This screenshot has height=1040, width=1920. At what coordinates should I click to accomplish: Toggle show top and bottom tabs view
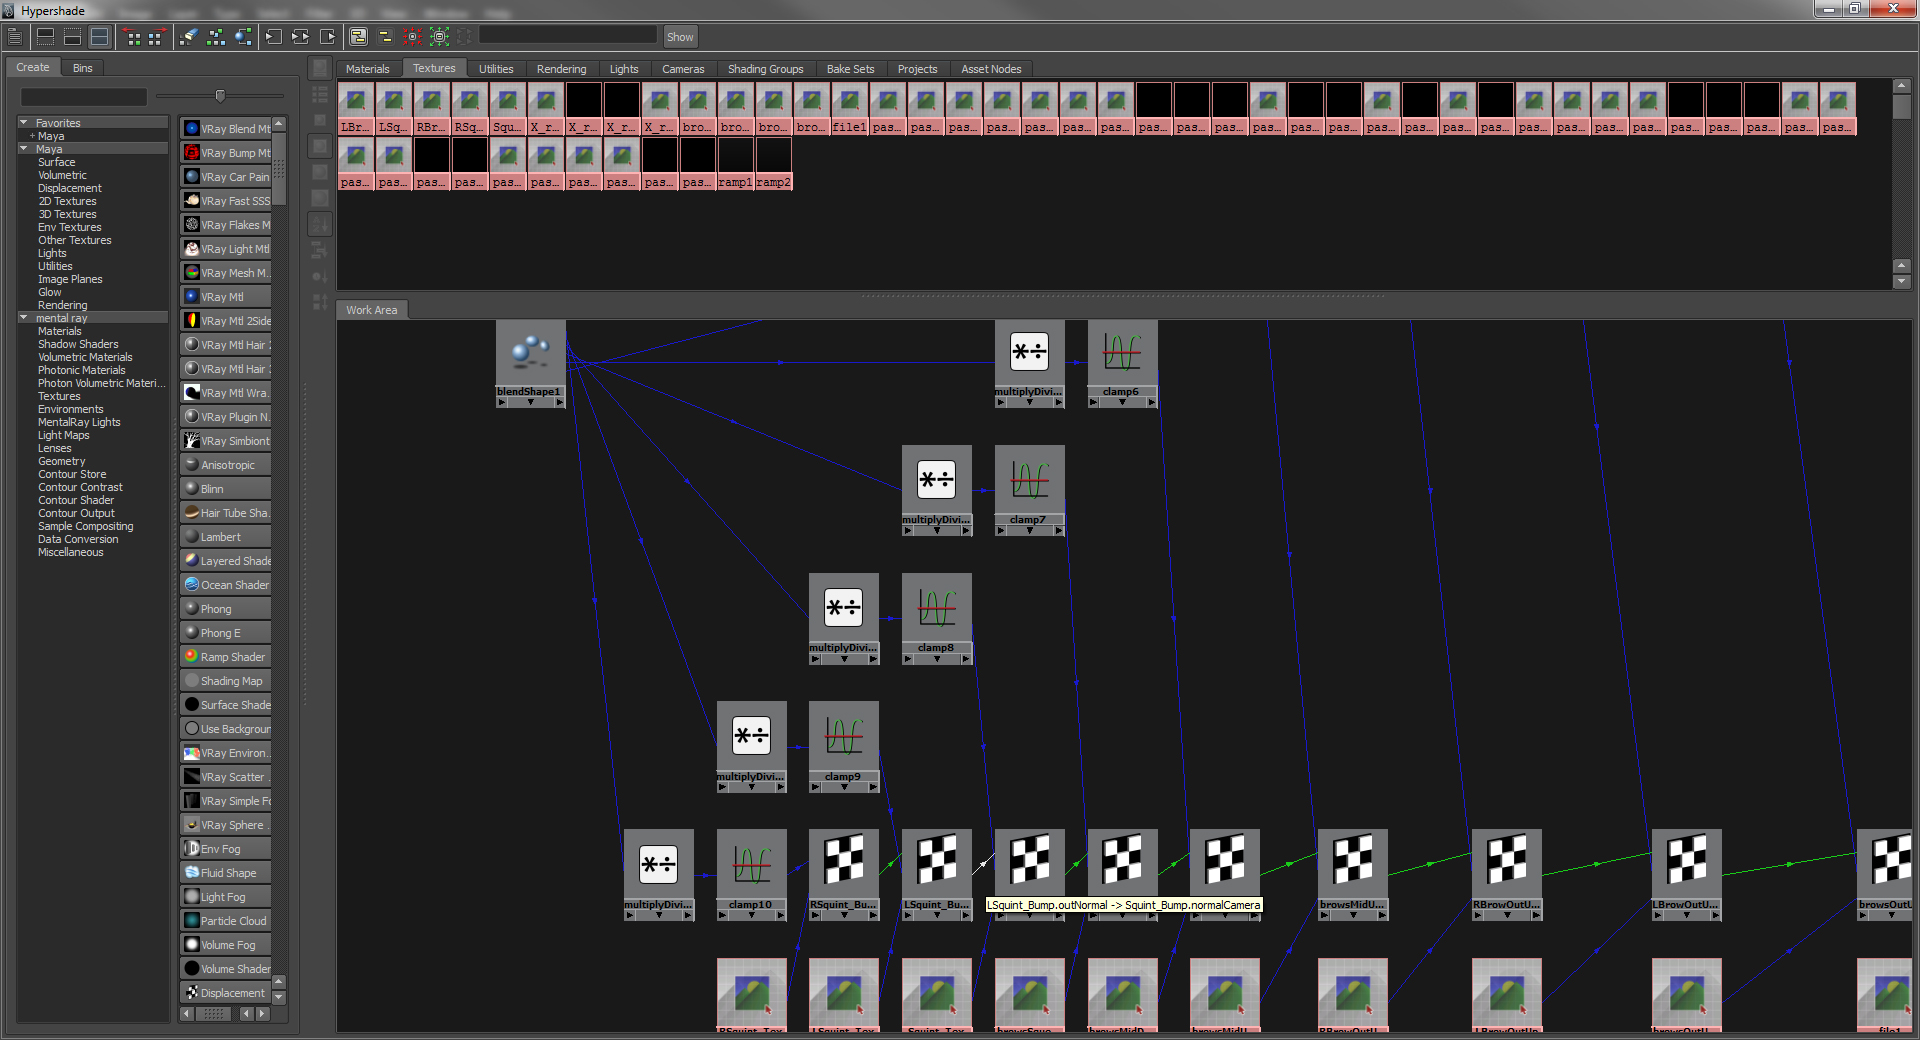coord(99,37)
